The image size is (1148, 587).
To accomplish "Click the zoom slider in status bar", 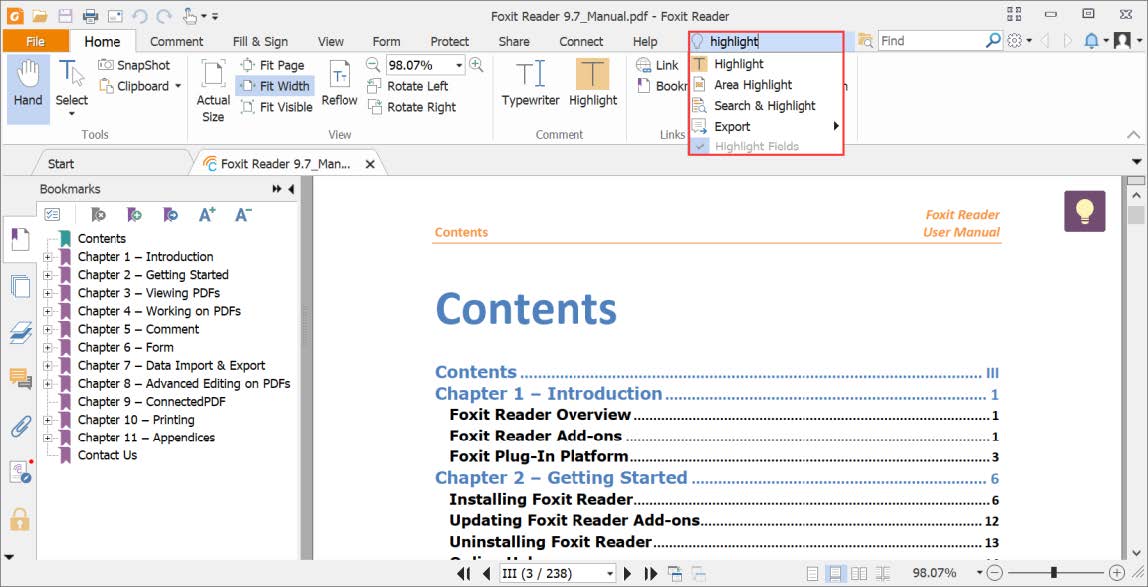I will [x=1054, y=572].
